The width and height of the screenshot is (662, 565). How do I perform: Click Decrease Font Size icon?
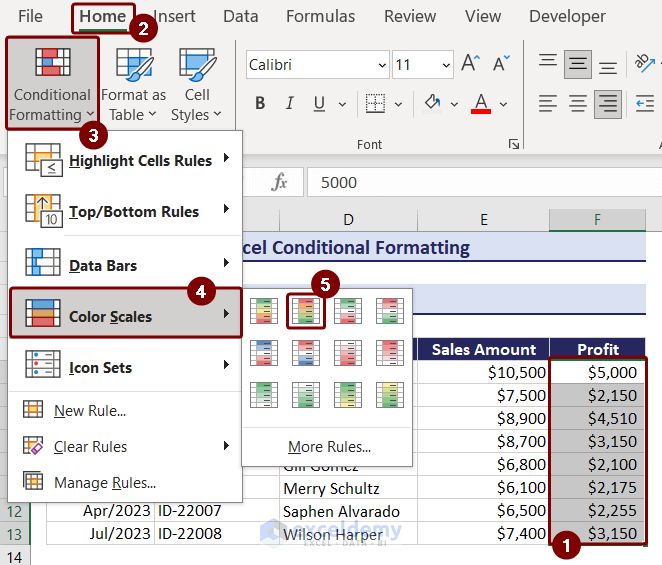point(501,64)
